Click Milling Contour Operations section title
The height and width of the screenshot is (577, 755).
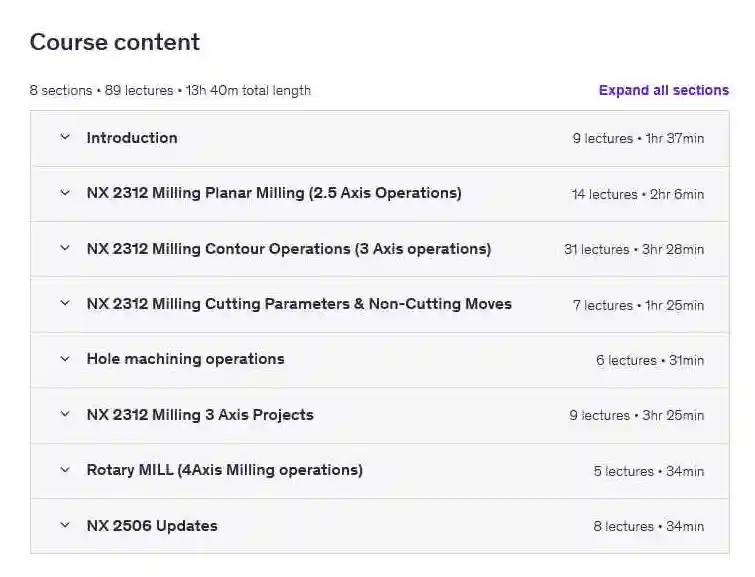pos(289,249)
